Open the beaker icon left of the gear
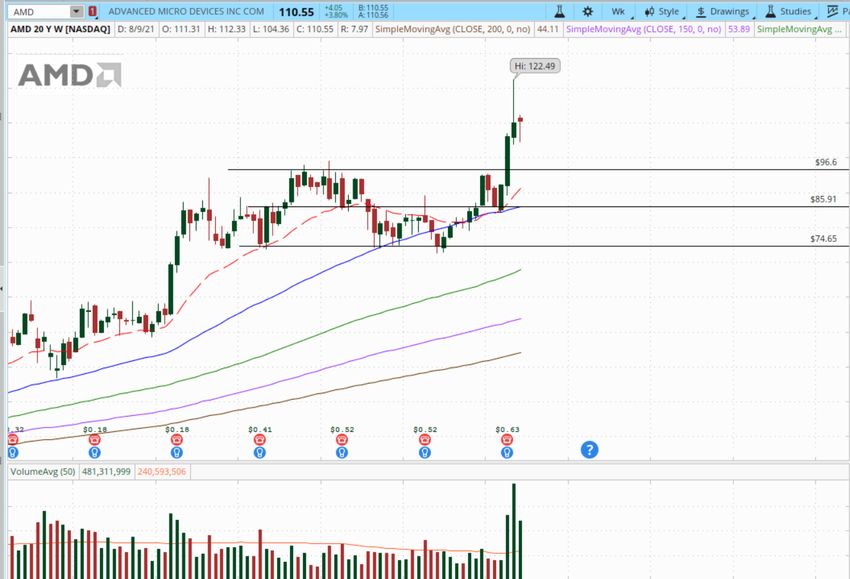This screenshot has width=850, height=579. coord(559,11)
